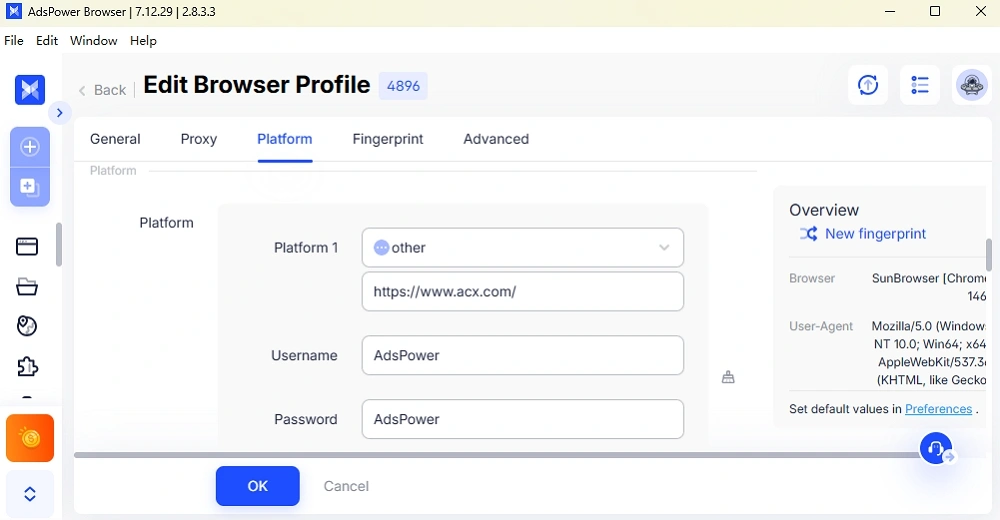The image size is (1000, 520).
Task: Click the upload sync icon at top right
Action: [x=868, y=85]
